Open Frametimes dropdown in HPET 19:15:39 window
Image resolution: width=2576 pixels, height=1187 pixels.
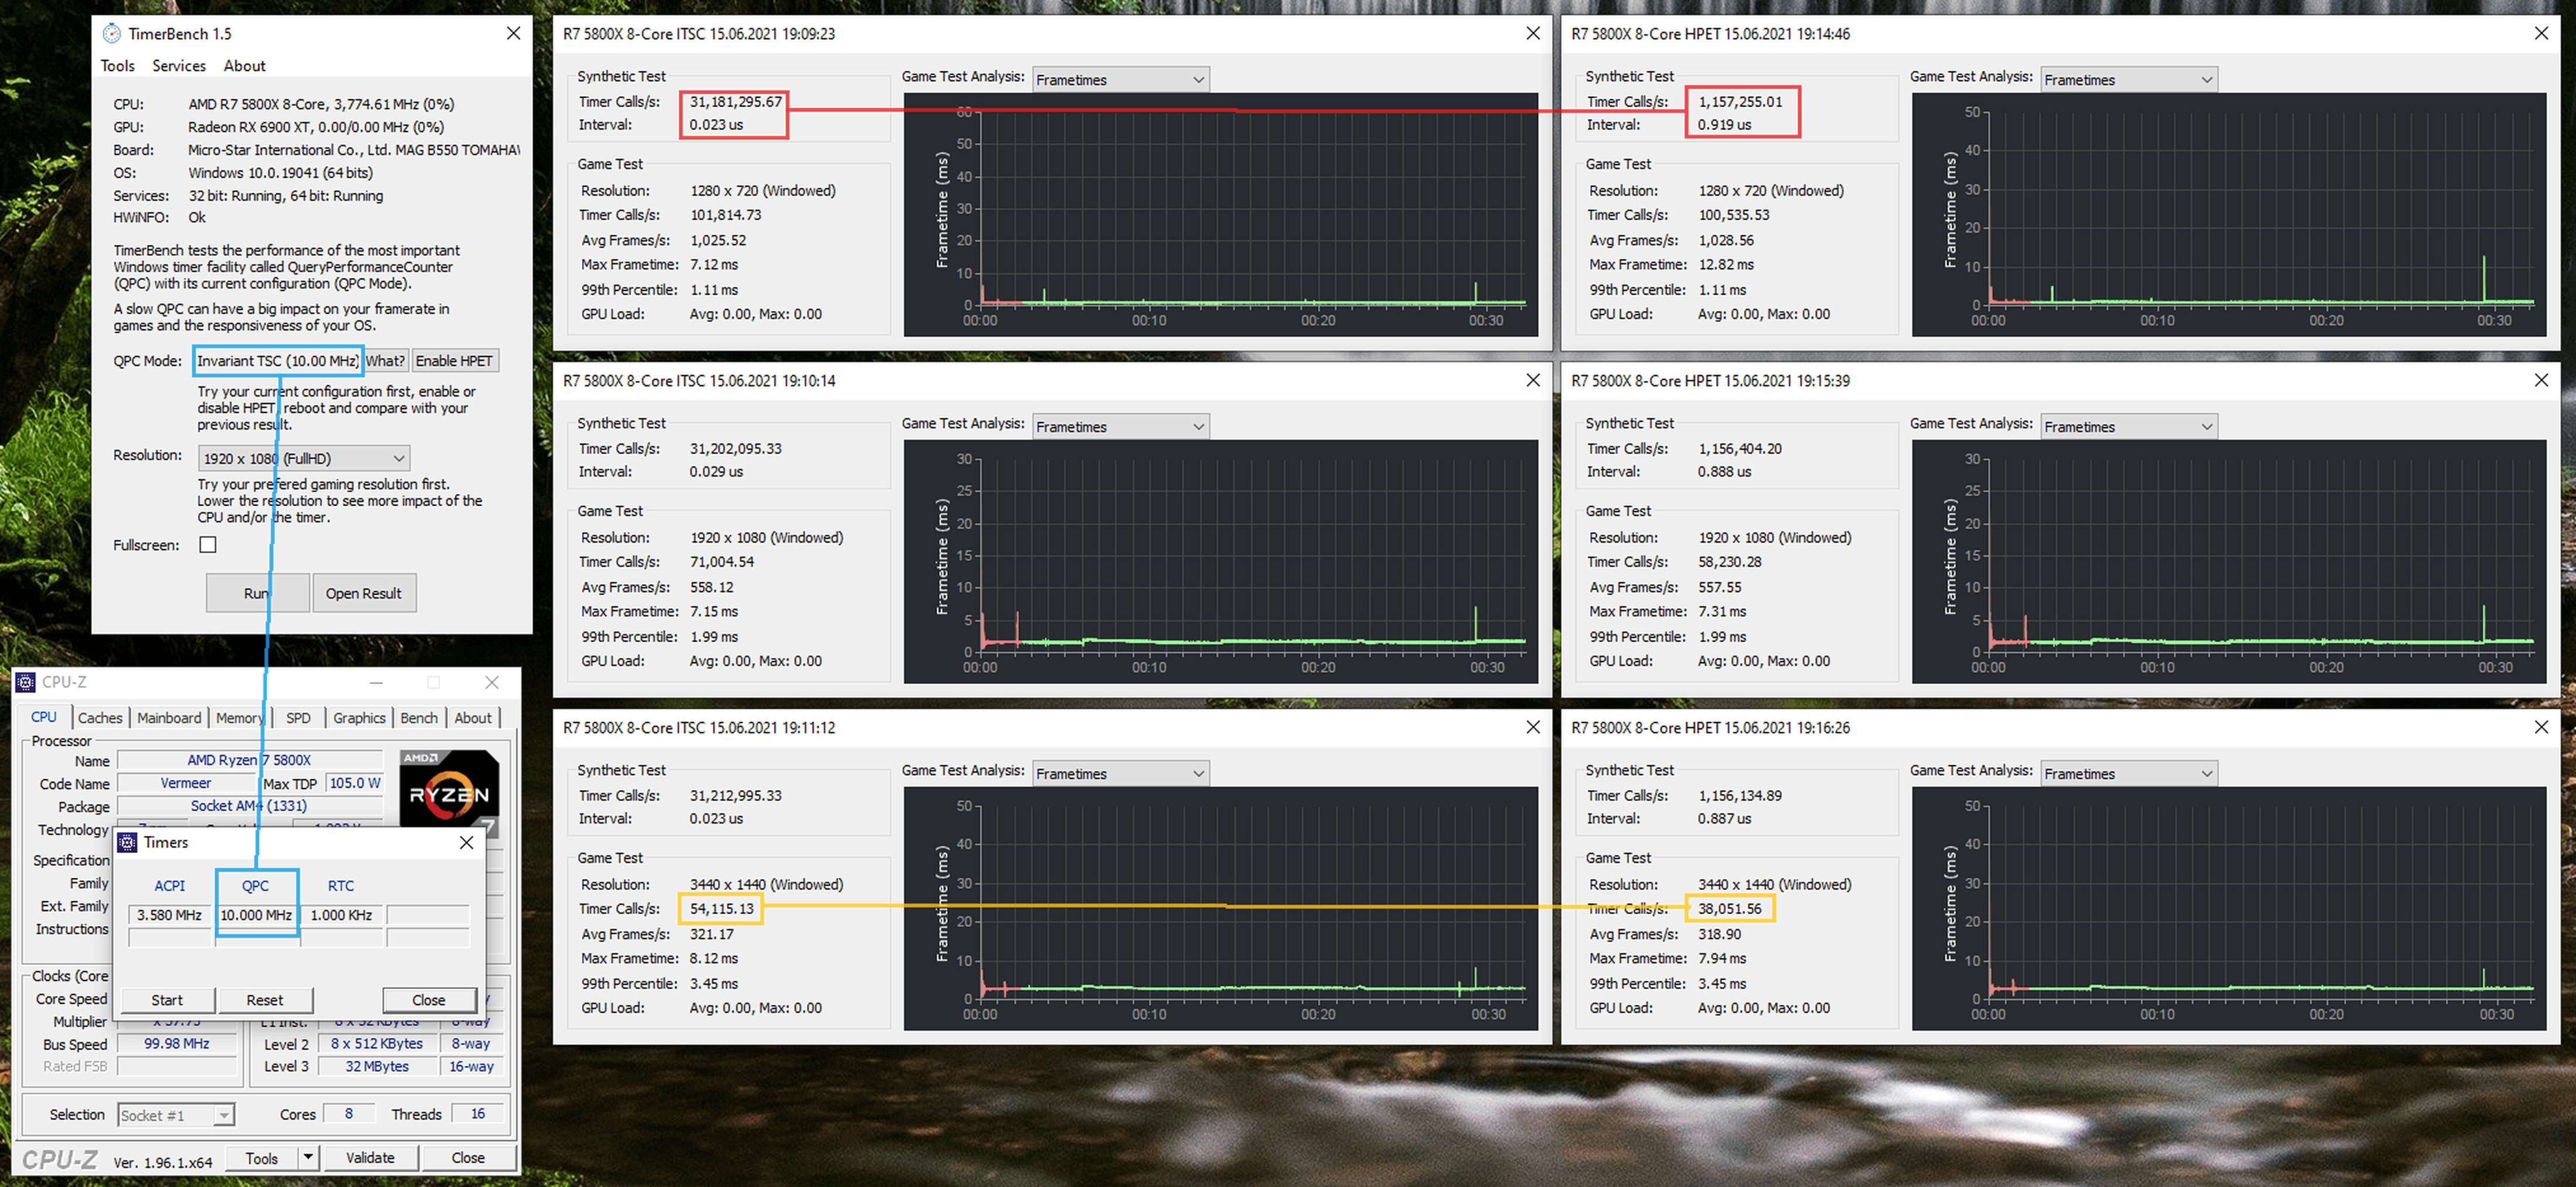(x=2128, y=427)
